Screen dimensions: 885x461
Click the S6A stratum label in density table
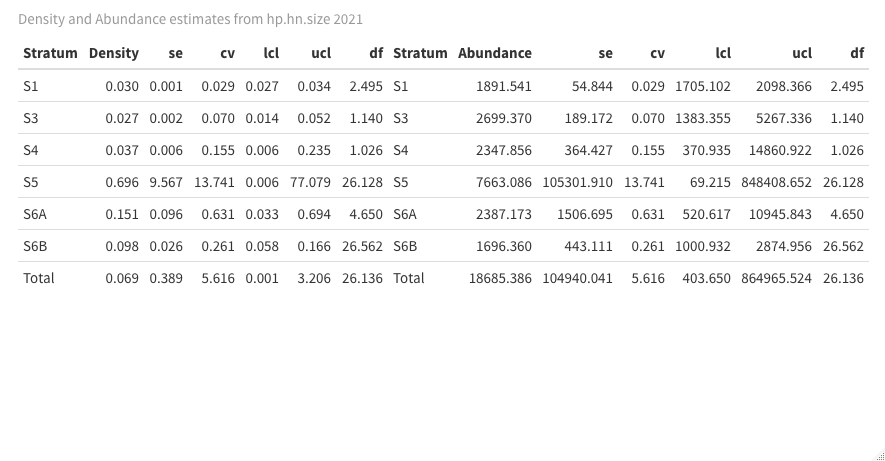click(x=35, y=214)
